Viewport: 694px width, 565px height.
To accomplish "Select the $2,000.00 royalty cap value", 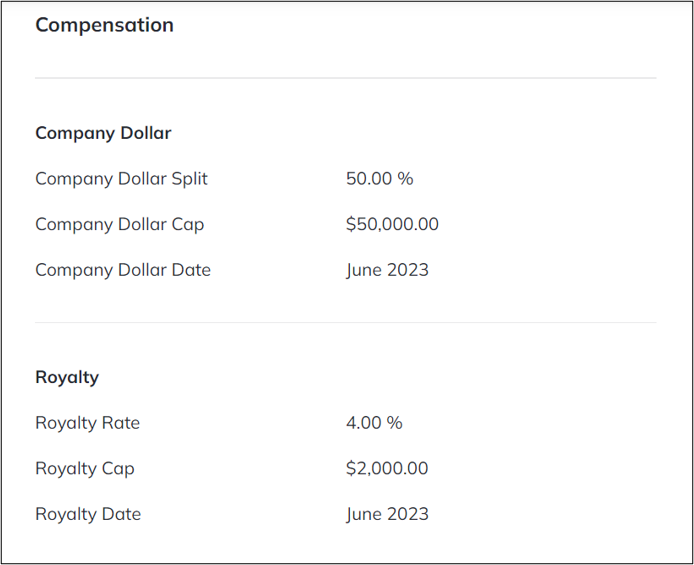I will pos(387,468).
